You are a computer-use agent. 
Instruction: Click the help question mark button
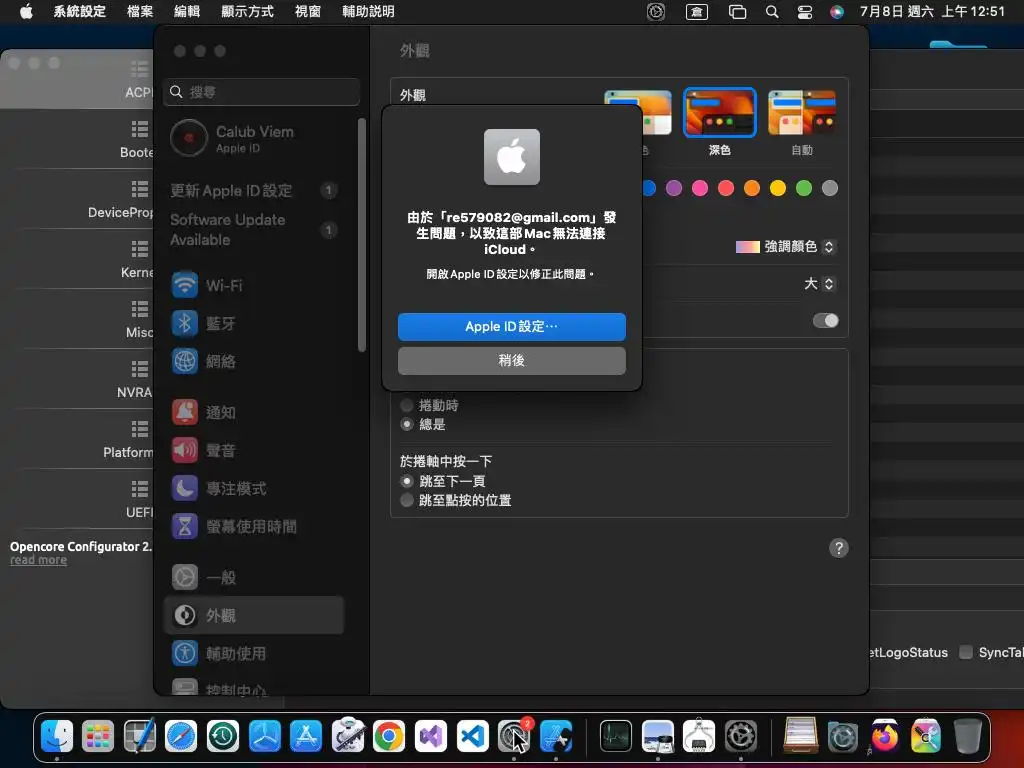click(839, 548)
